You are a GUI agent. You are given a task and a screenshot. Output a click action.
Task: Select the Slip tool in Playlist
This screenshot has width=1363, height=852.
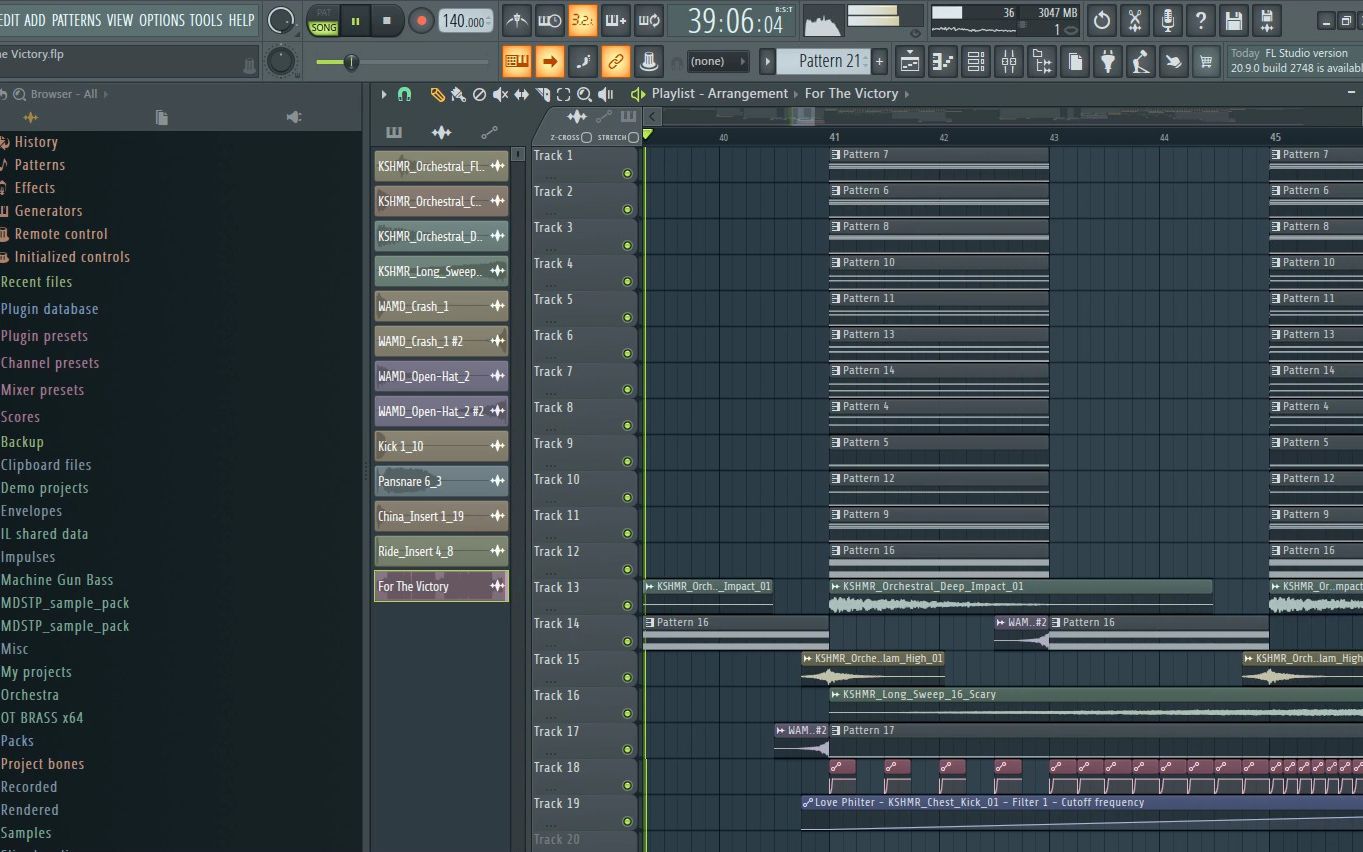(x=521, y=94)
